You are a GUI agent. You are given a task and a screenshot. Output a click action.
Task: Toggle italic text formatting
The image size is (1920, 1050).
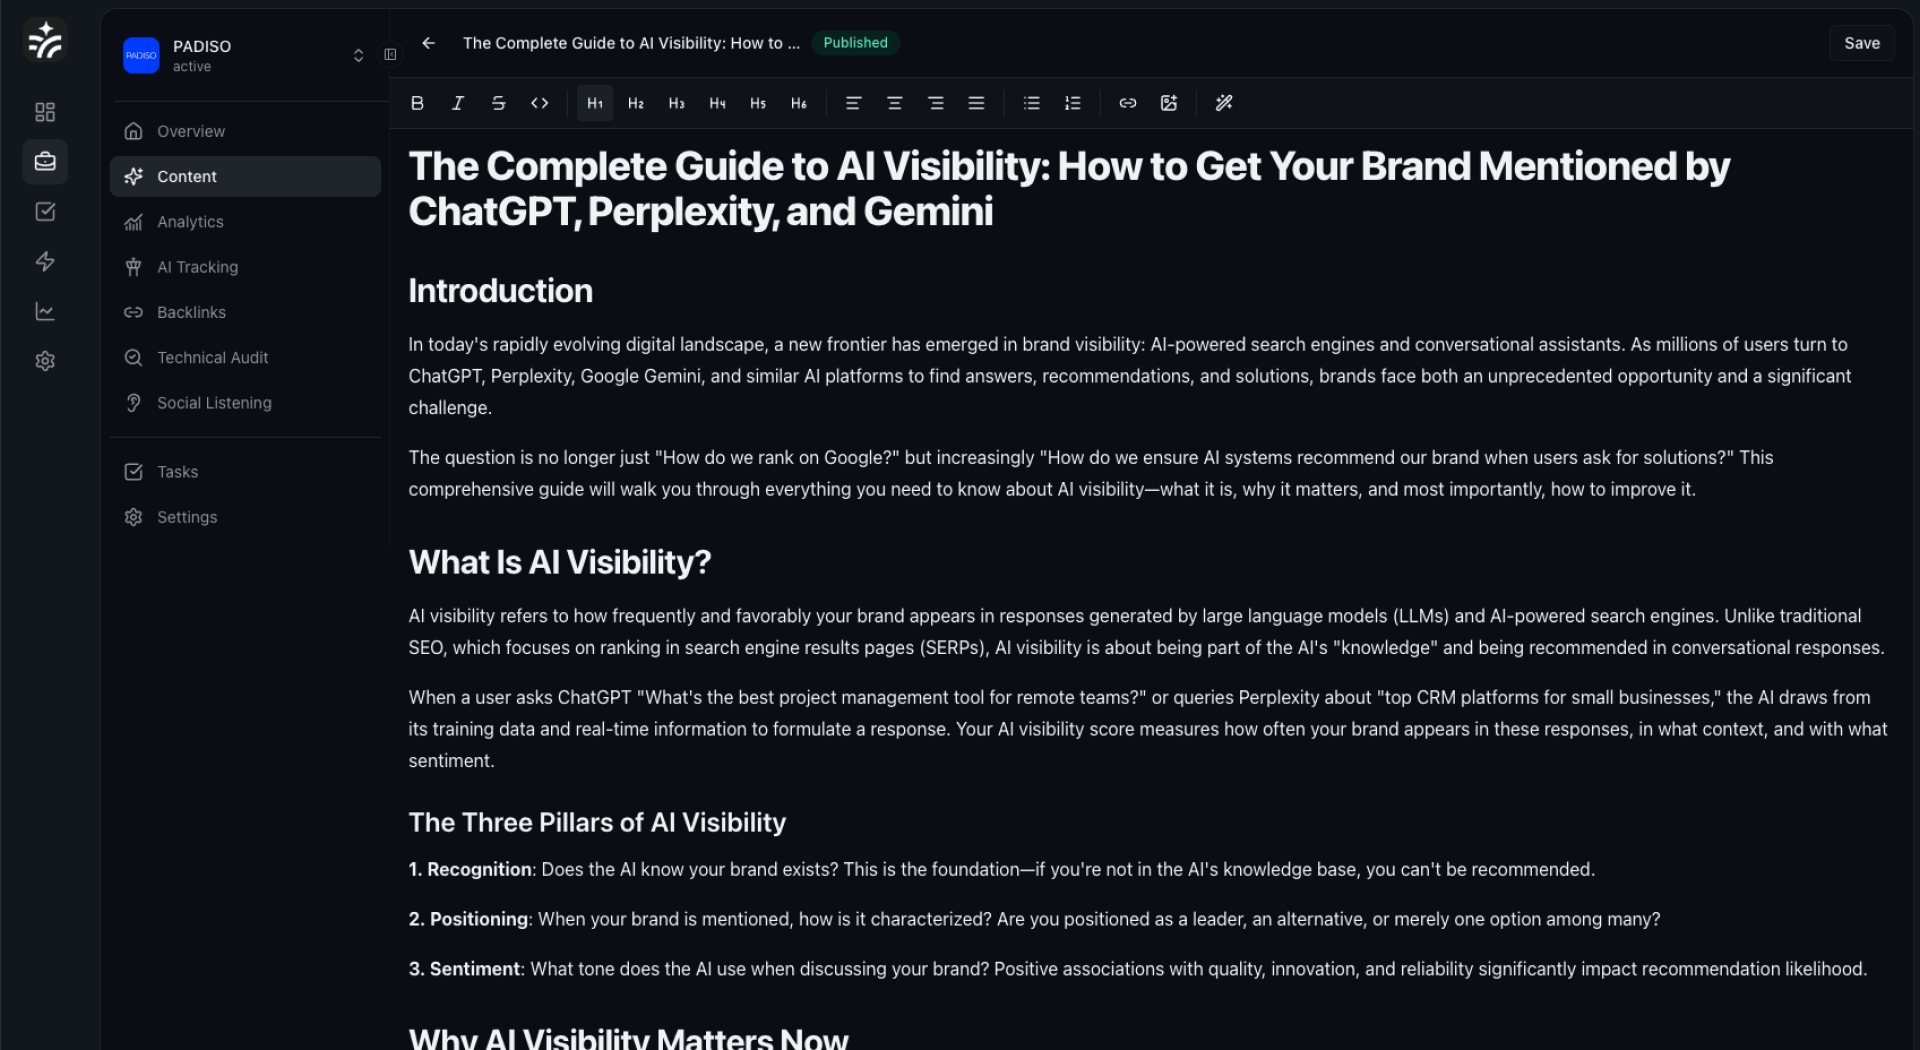point(458,103)
